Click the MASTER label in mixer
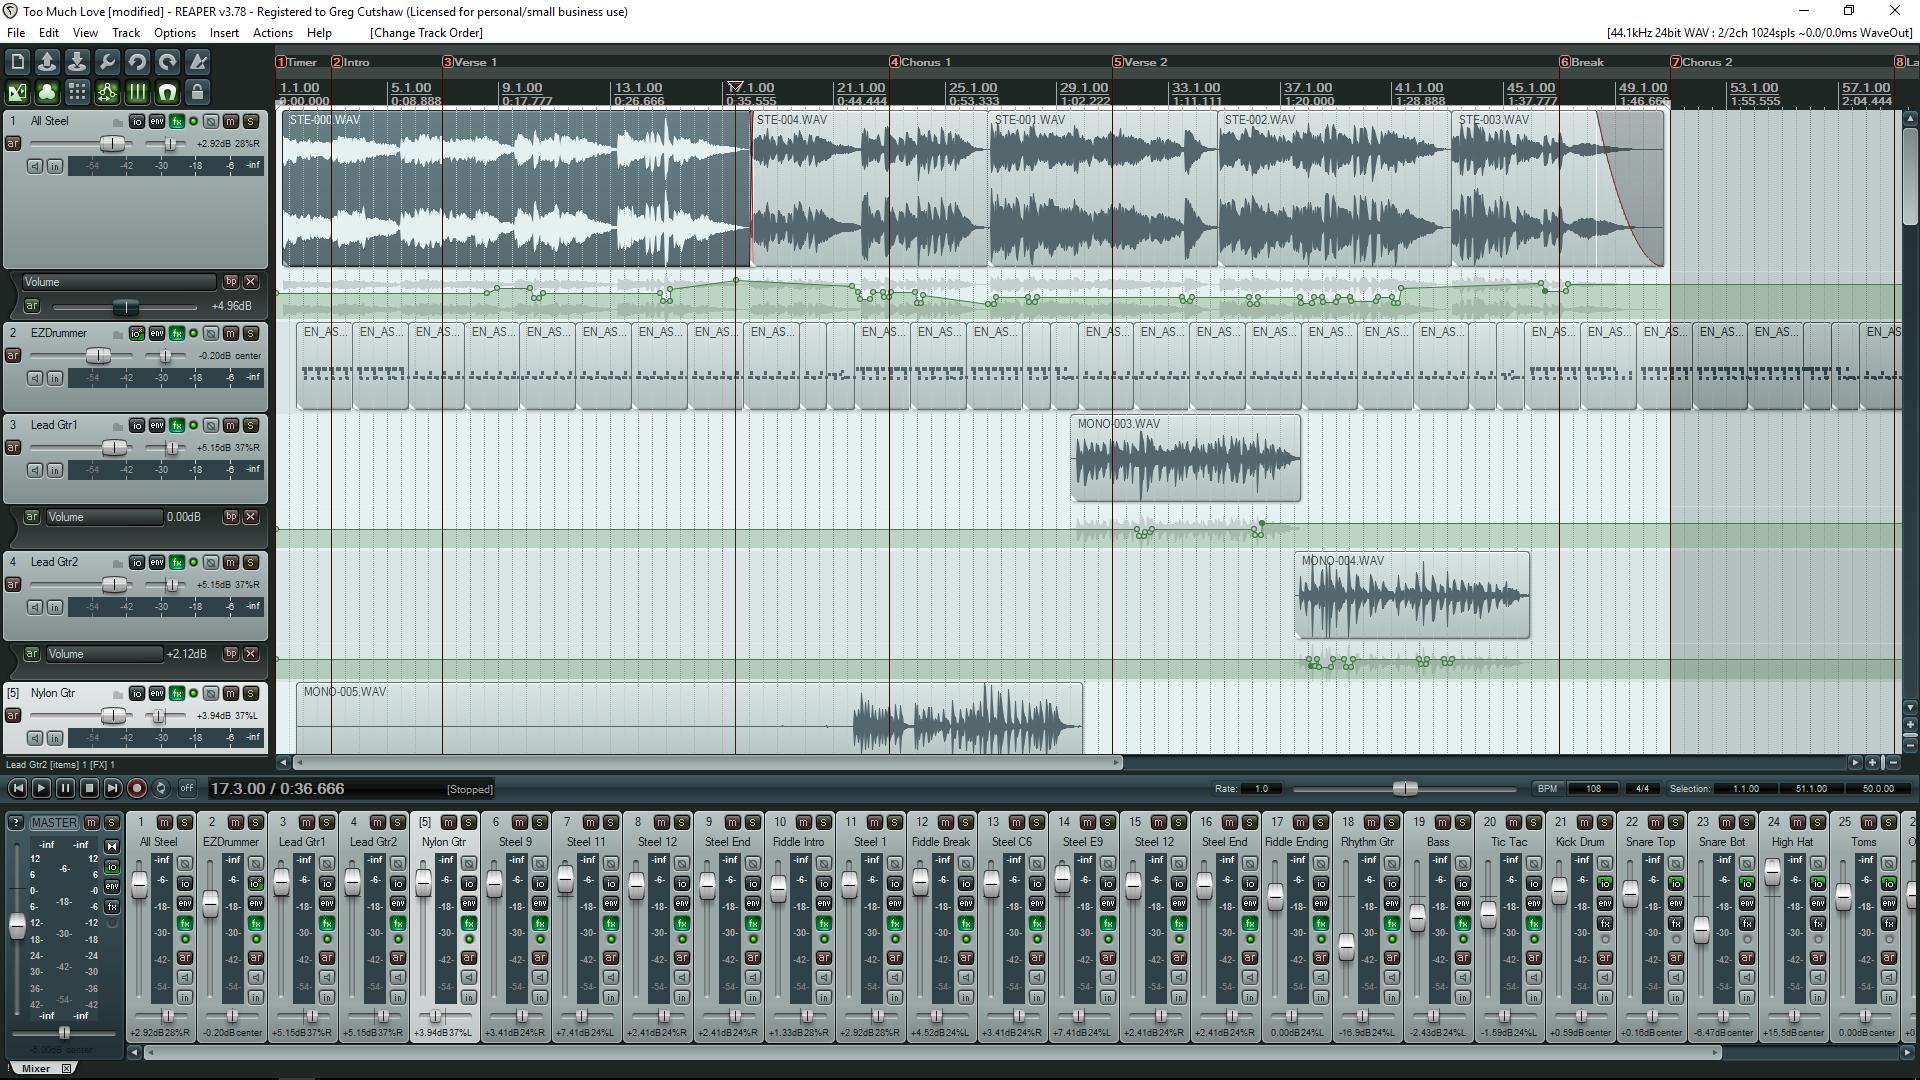Image resolution: width=1920 pixels, height=1080 pixels. (54, 823)
